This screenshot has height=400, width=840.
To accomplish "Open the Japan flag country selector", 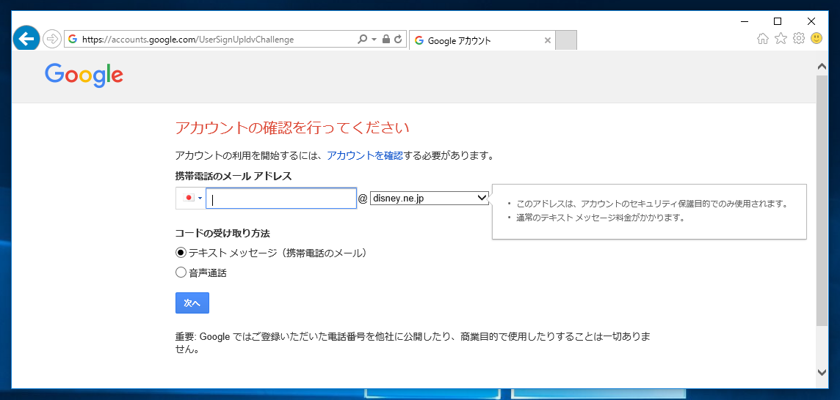I will 191,198.
